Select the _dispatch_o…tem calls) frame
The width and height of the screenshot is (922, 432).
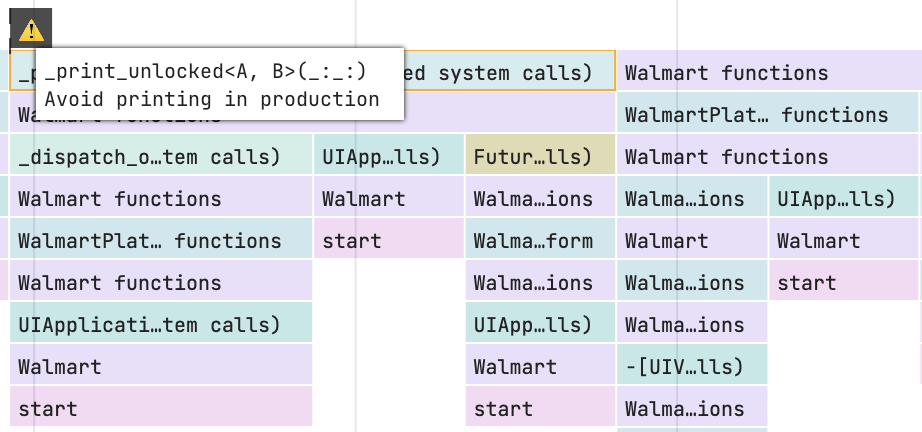(161, 157)
